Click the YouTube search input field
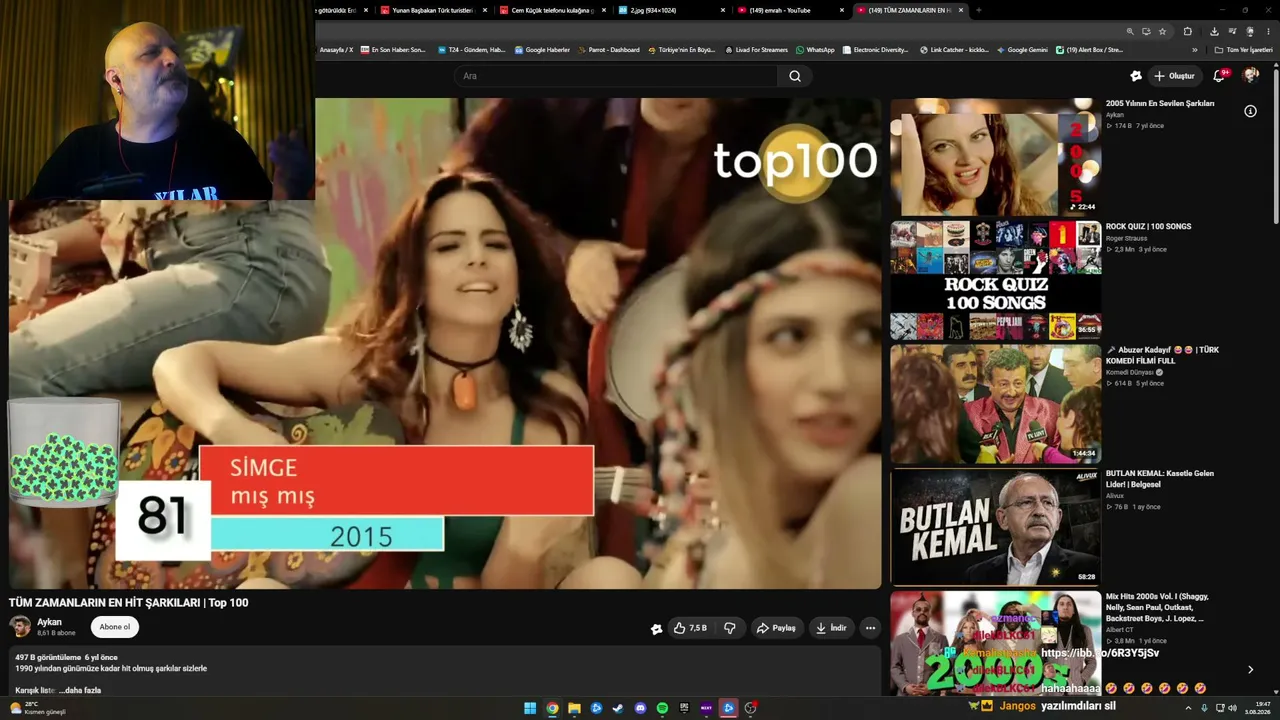Screen dimensions: 1280x720 616,76
